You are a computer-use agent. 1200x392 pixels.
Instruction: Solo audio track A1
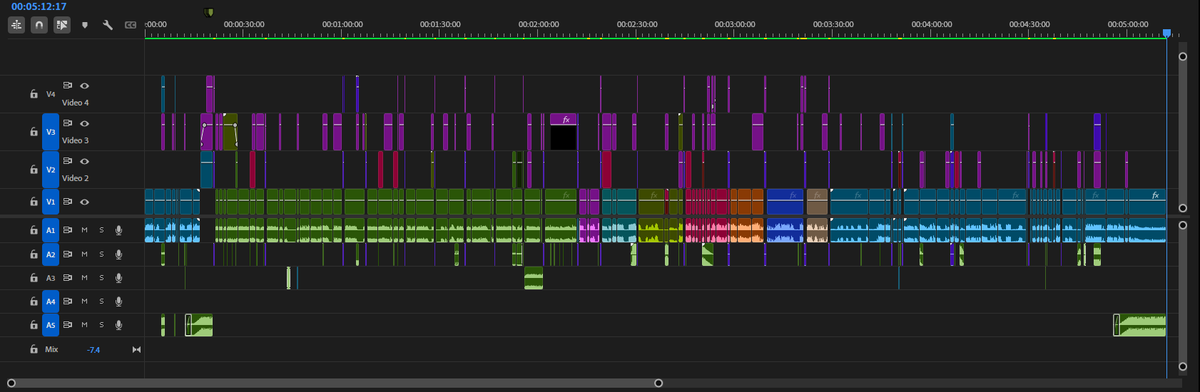click(101, 230)
